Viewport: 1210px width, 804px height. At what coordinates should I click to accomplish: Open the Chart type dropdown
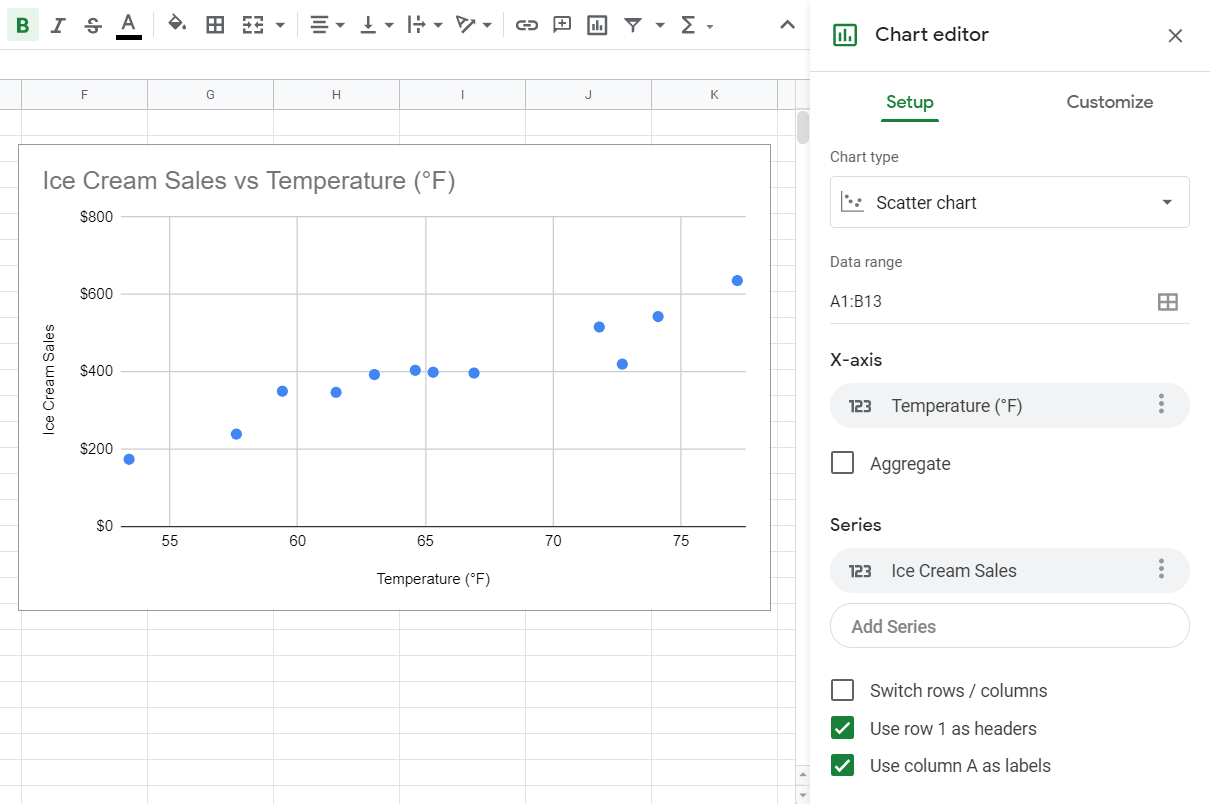(x=1009, y=201)
